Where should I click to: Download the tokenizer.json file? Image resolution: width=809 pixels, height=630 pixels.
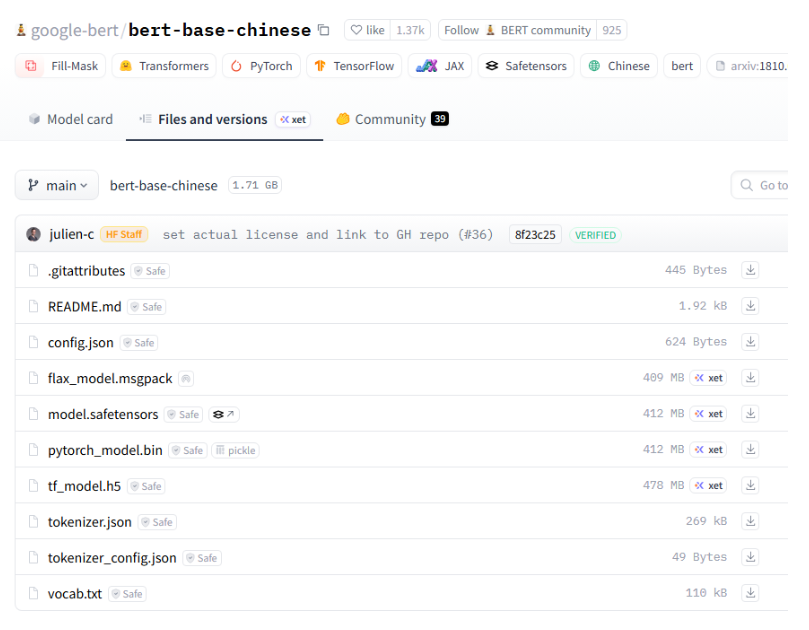click(750, 521)
